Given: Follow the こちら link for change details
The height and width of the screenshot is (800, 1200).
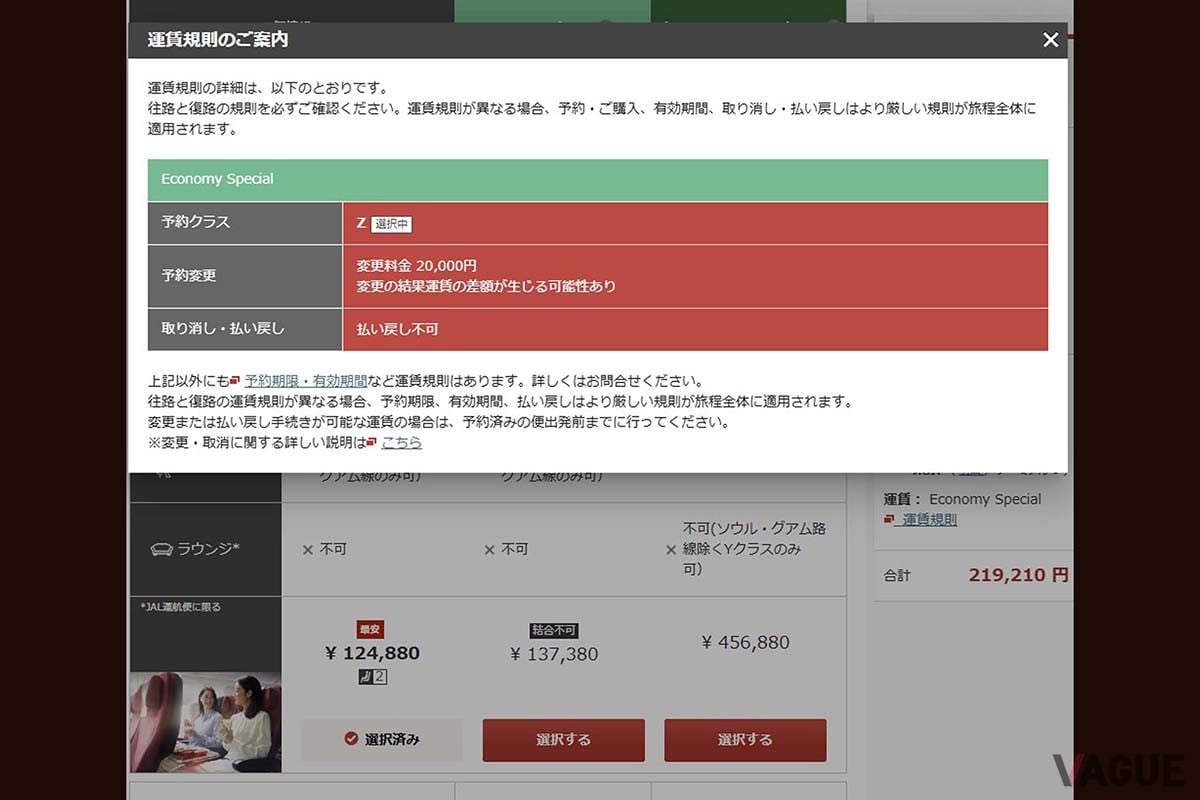Looking at the screenshot, I should [402, 441].
